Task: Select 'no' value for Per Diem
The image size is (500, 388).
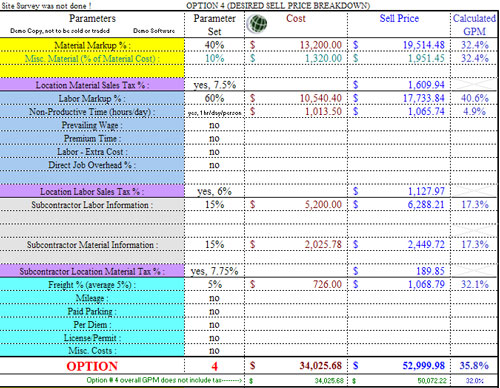Action: point(214,325)
